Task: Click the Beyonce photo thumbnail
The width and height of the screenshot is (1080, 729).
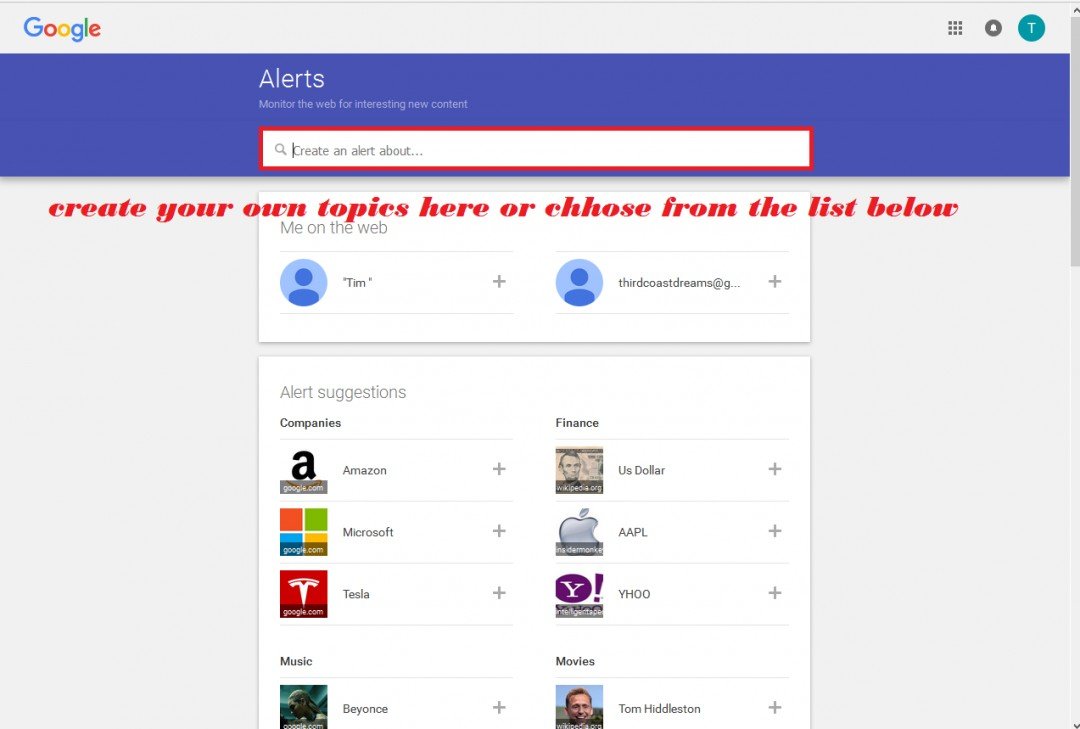Action: tap(304, 707)
